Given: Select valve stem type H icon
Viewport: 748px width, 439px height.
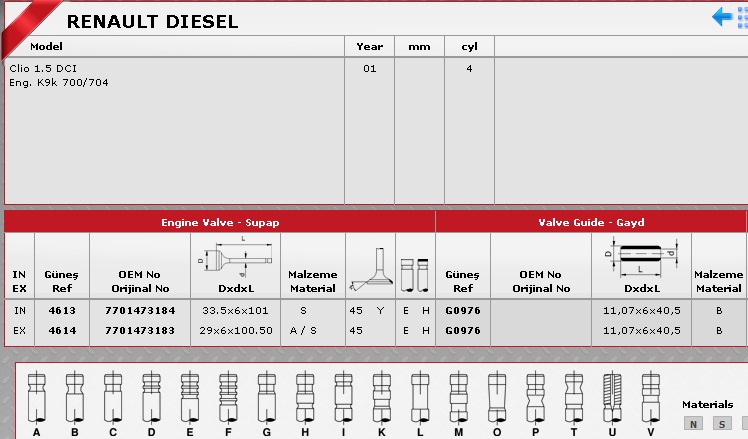Looking at the screenshot, I should coord(304,398).
